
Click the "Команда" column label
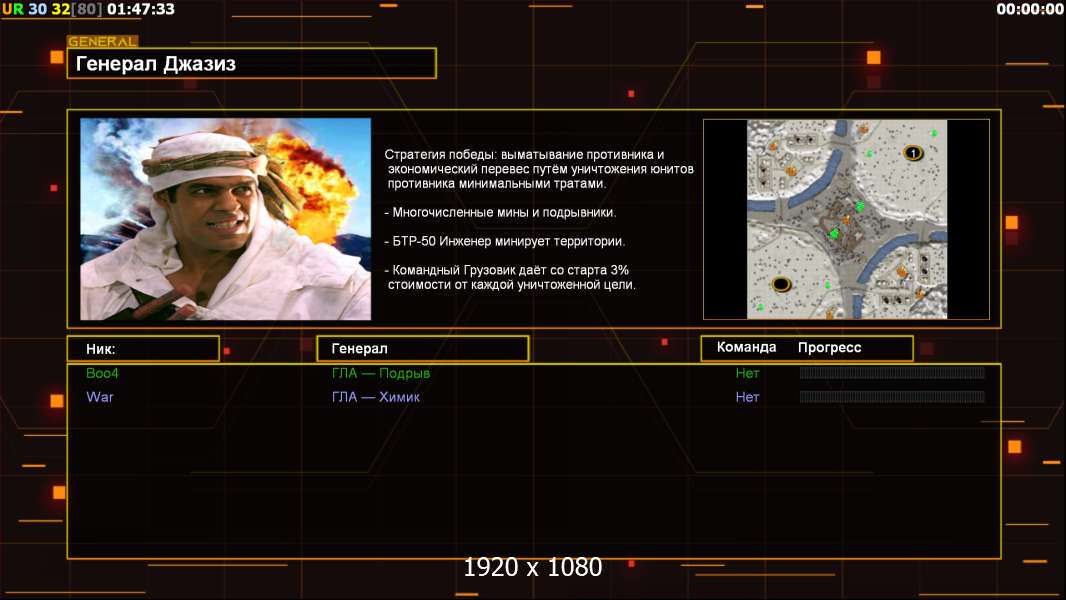click(x=746, y=347)
